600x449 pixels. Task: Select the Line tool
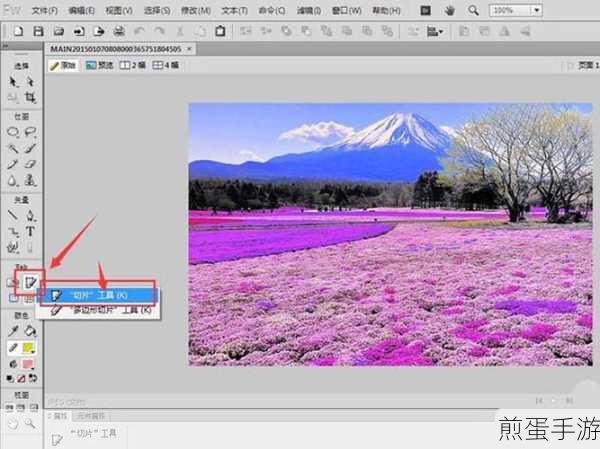coord(13,215)
